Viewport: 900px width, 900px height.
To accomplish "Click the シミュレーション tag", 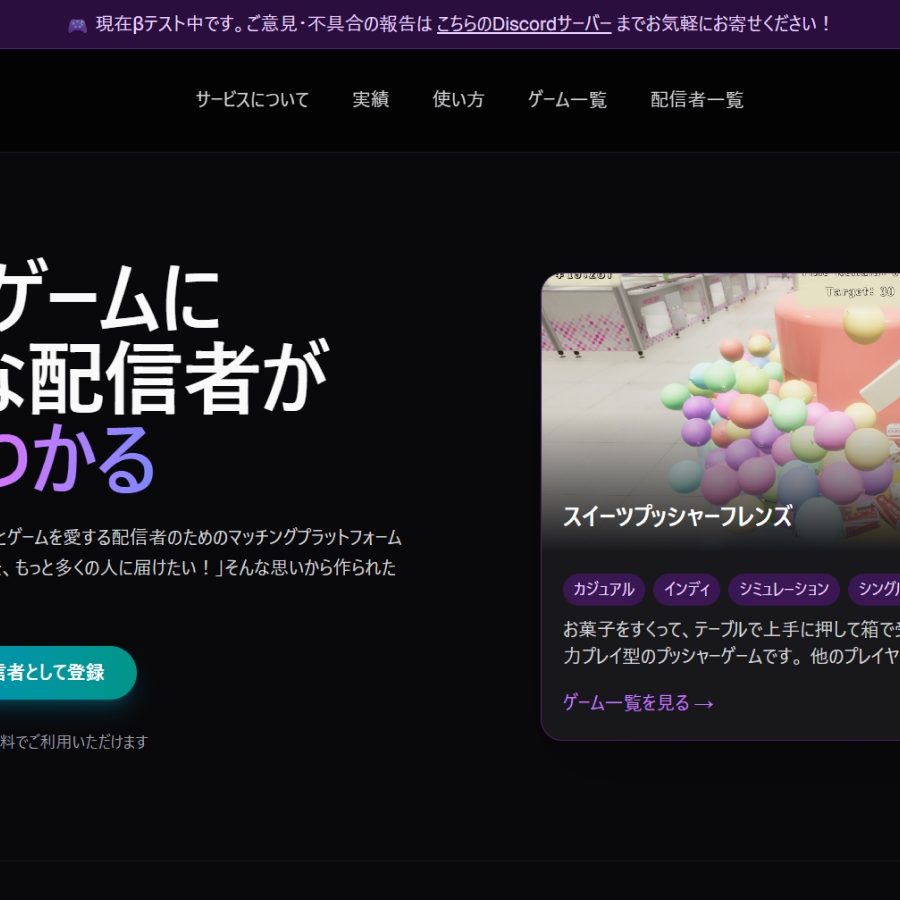I will point(785,590).
